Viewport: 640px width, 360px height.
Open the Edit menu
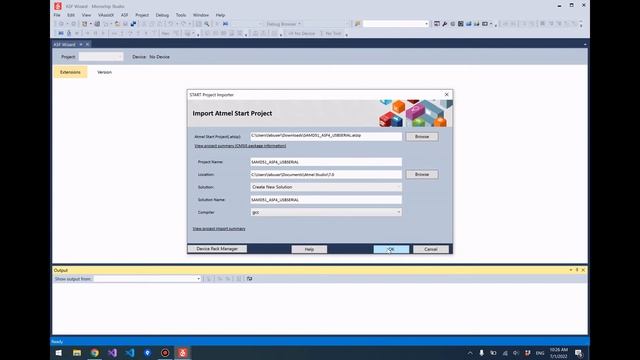[71, 15]
